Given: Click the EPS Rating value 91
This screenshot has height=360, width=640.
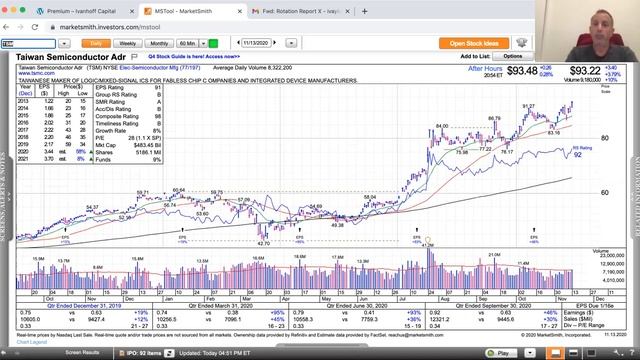Looking at the screenshot, I should click(x=158, y=87).
